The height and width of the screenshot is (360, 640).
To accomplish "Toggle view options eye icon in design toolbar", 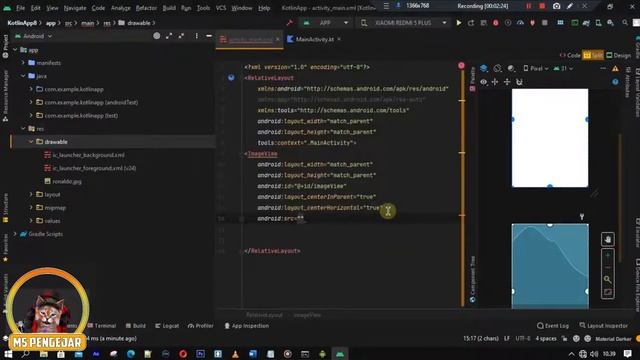I will pos(484,82).
